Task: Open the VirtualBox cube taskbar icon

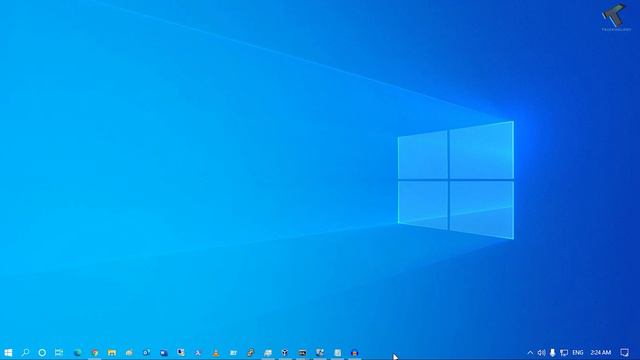Action: (285, 353)
